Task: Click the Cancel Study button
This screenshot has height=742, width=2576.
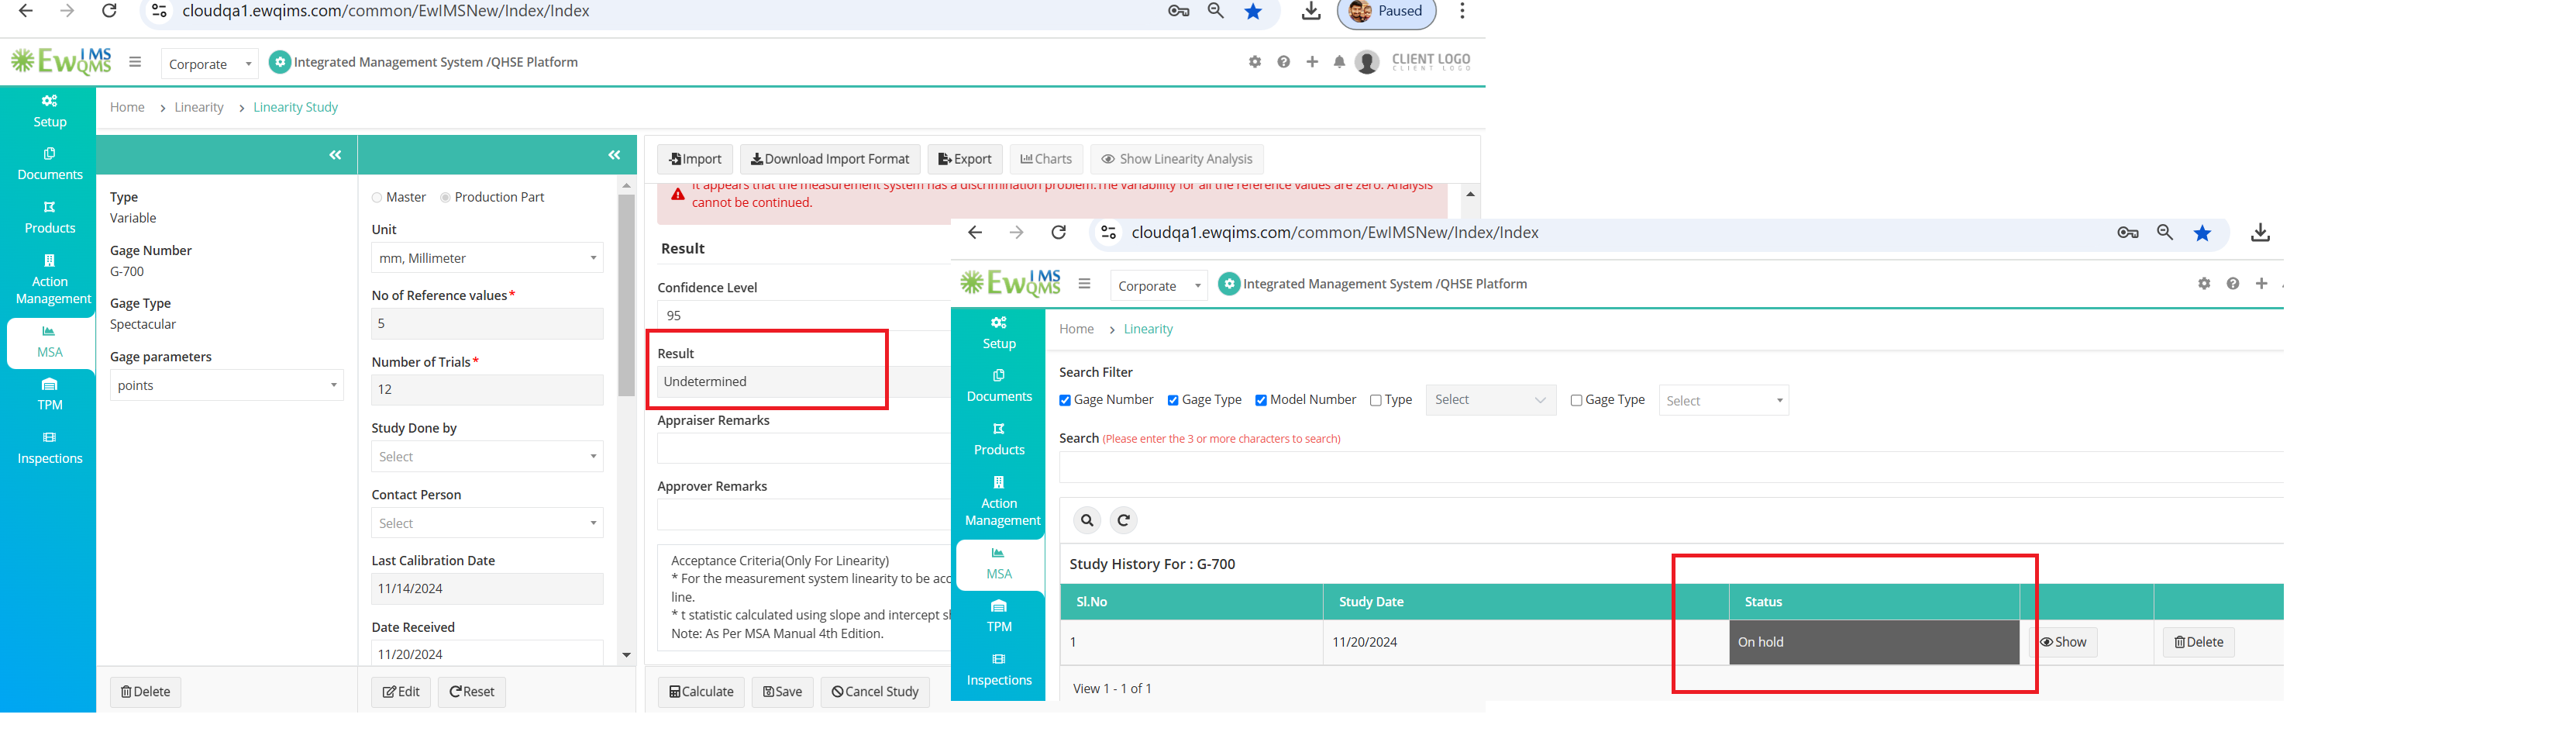Action: click(x=875, y=692)
